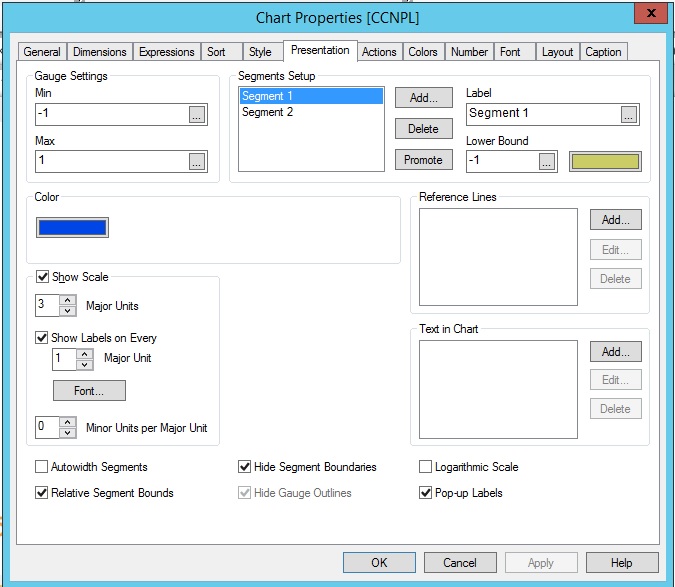Increase Minor Units per Major Unit
The height and width of the screenshot is (587, 675).
68,422
